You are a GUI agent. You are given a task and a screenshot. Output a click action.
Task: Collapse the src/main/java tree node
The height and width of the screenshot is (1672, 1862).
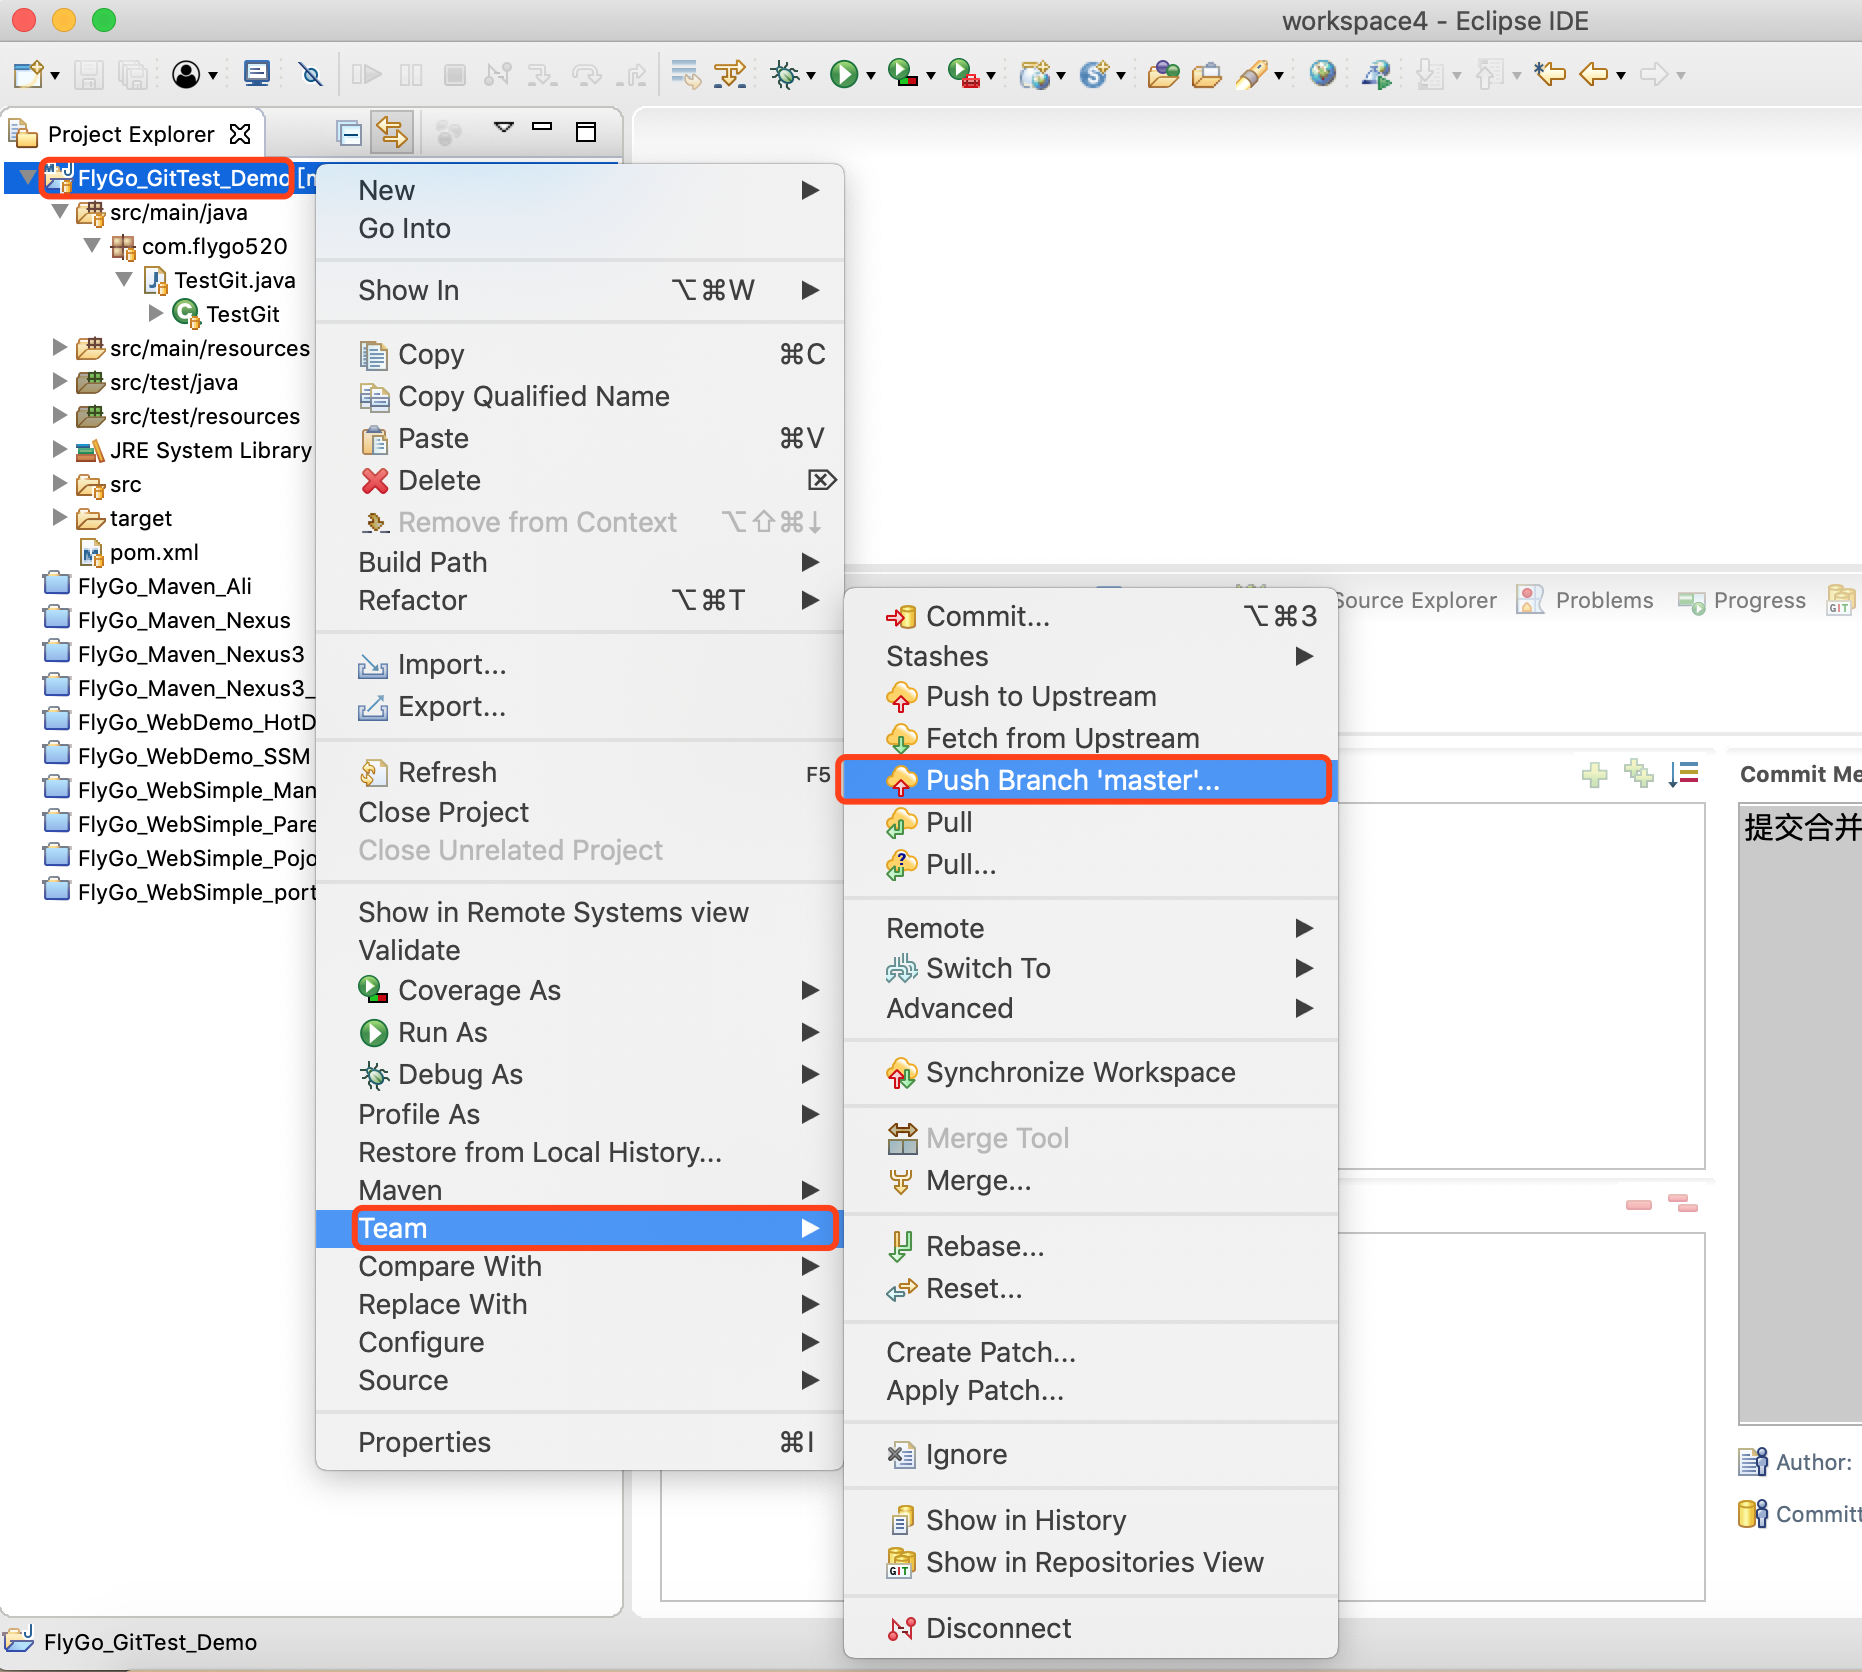[60, 212]
